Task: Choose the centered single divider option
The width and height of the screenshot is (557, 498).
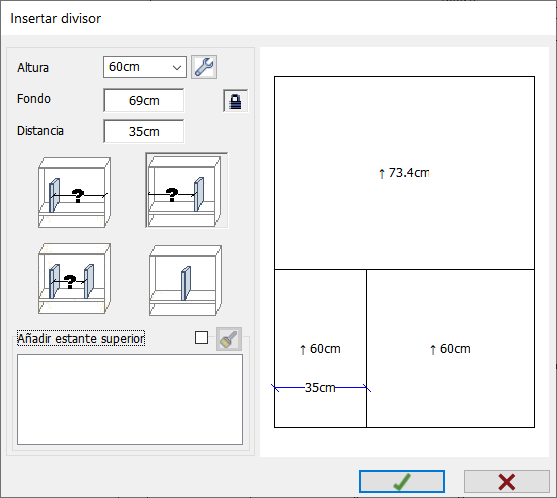Action: tap(185, 280)
